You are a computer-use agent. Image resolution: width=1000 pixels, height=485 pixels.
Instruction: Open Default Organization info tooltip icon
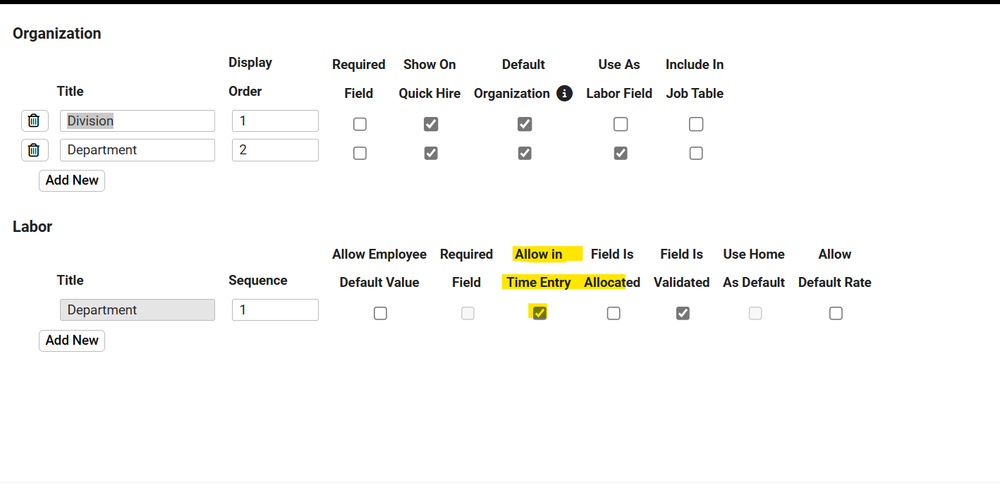click(564, 93)
